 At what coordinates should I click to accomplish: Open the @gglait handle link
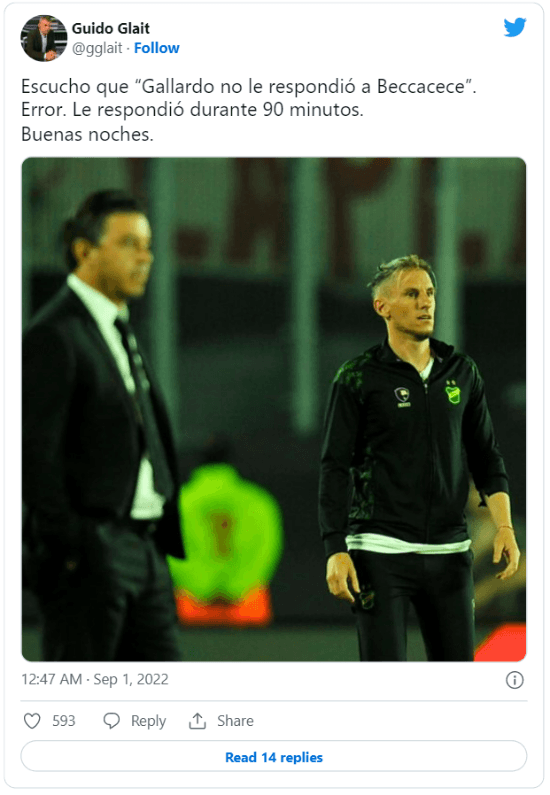tap(97, 48)
